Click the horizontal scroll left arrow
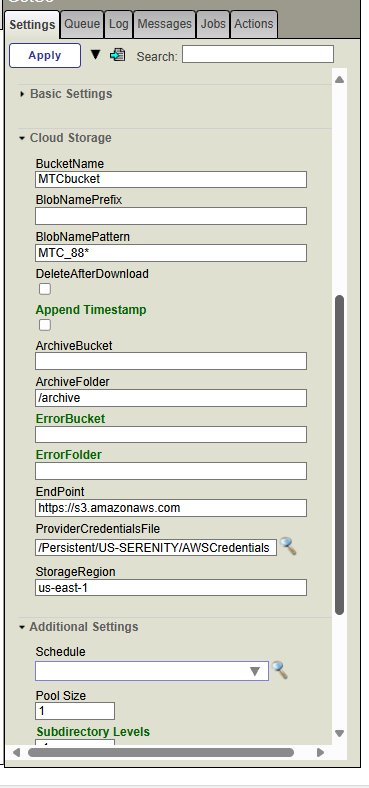 tap(16, 752)
